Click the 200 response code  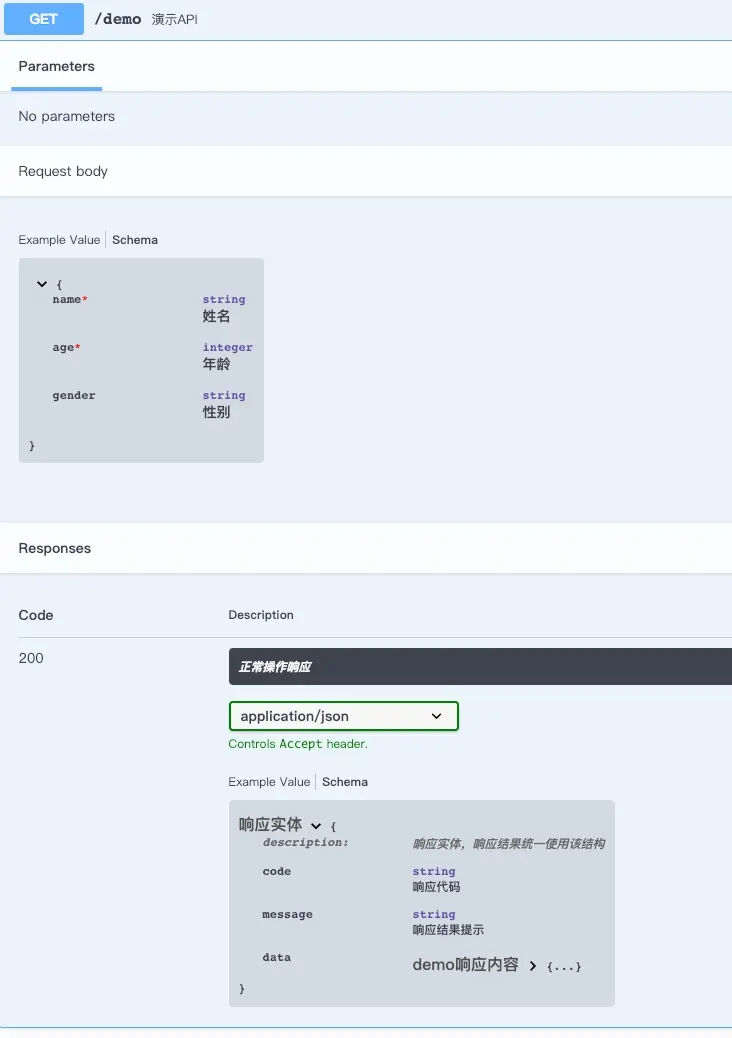pyautogui.click(x=31, y=658)
